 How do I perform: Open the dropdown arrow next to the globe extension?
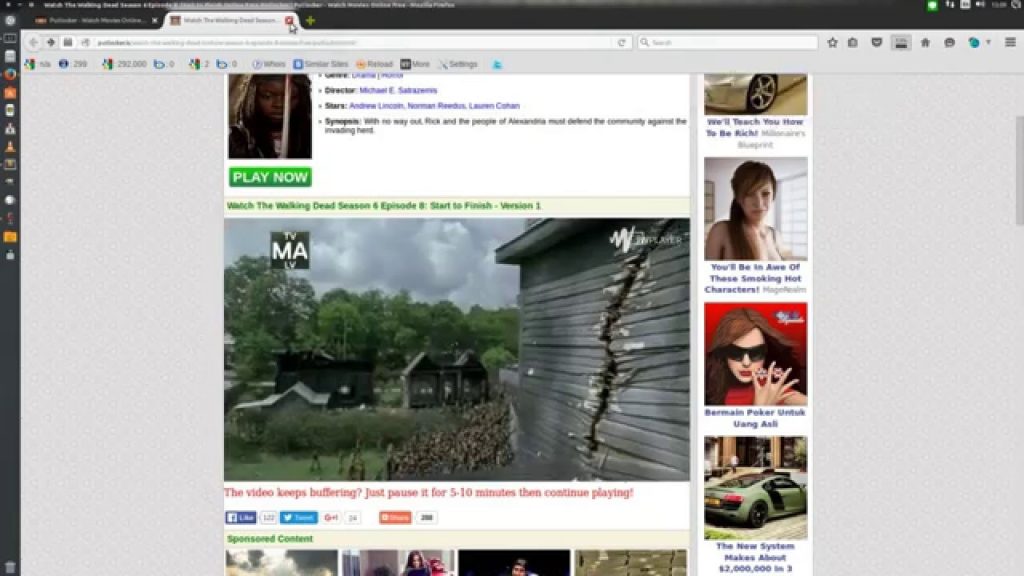[x=988, y=42]
